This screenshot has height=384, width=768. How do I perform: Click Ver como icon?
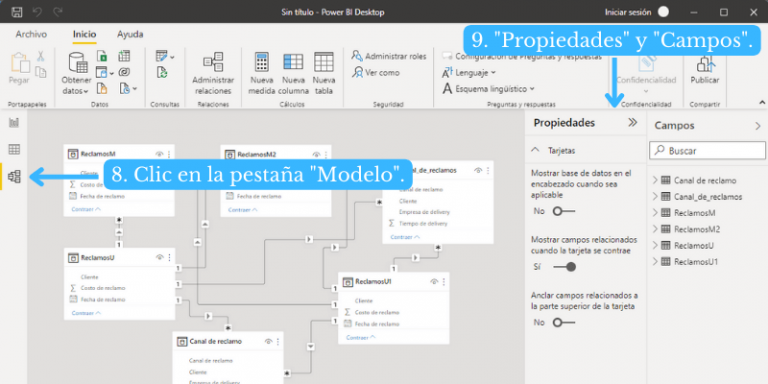[357, 72]
